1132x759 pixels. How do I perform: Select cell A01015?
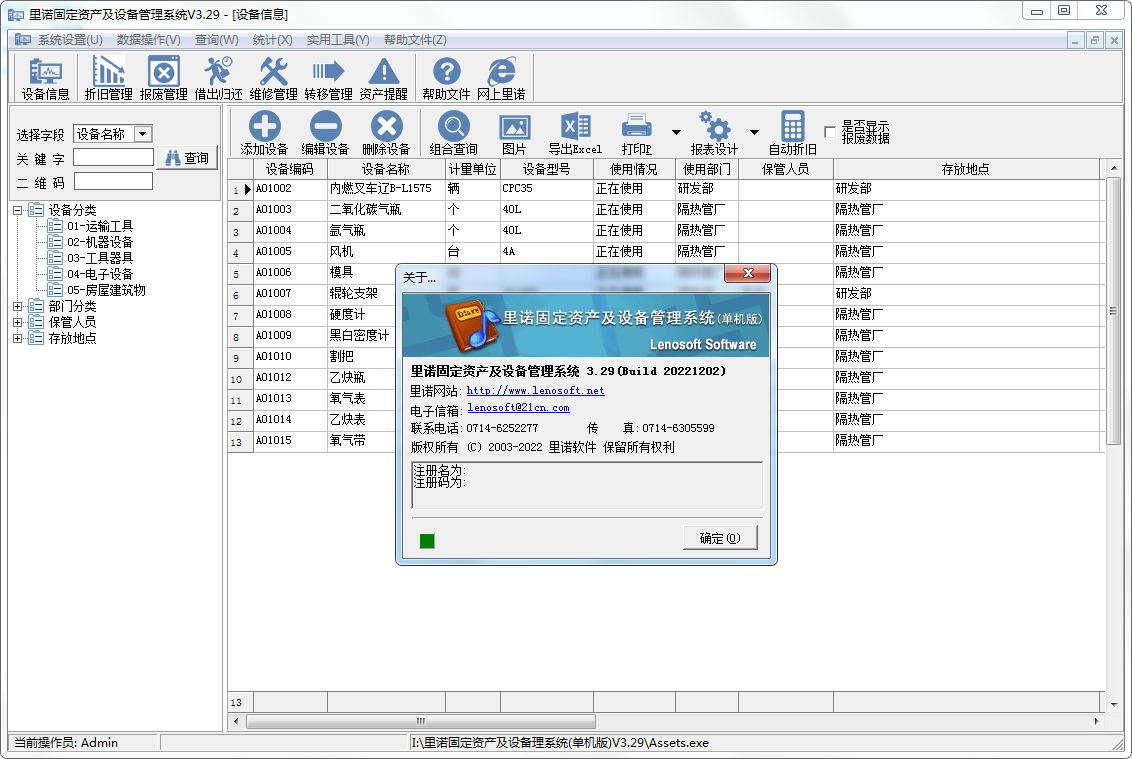click(290, 440)
